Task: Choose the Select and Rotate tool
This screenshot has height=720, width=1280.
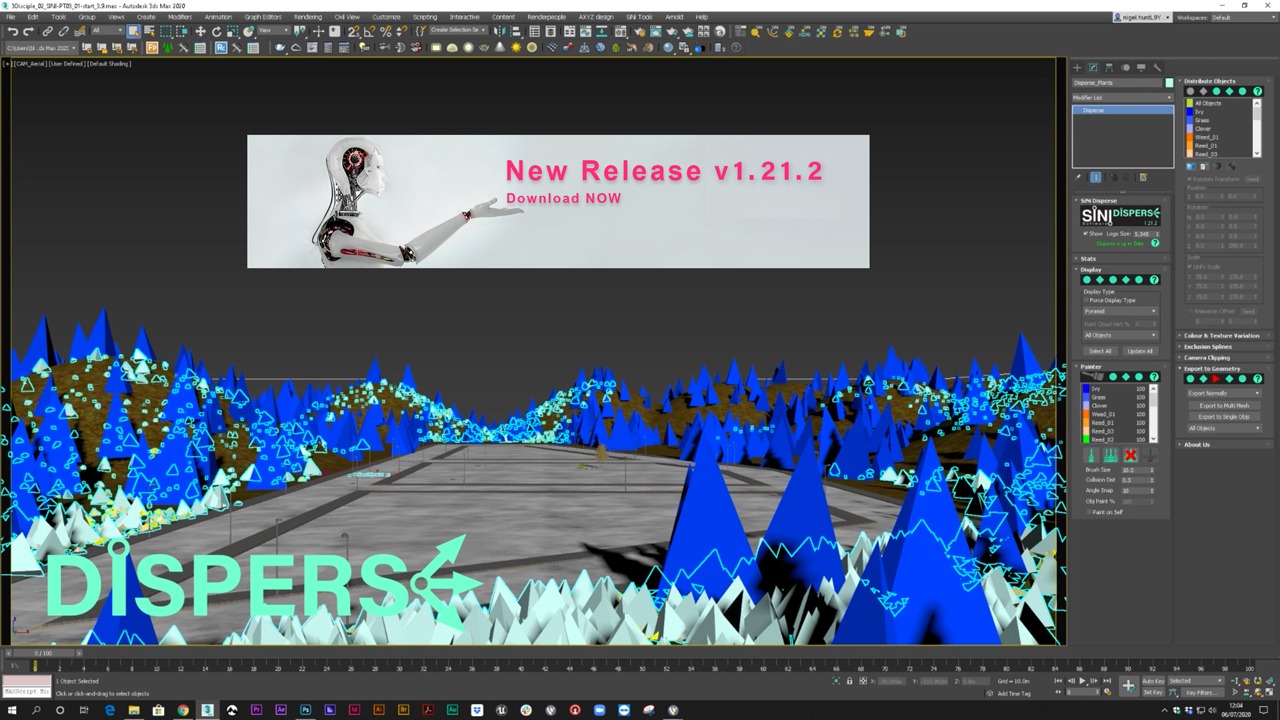Action: pos(217,32)
